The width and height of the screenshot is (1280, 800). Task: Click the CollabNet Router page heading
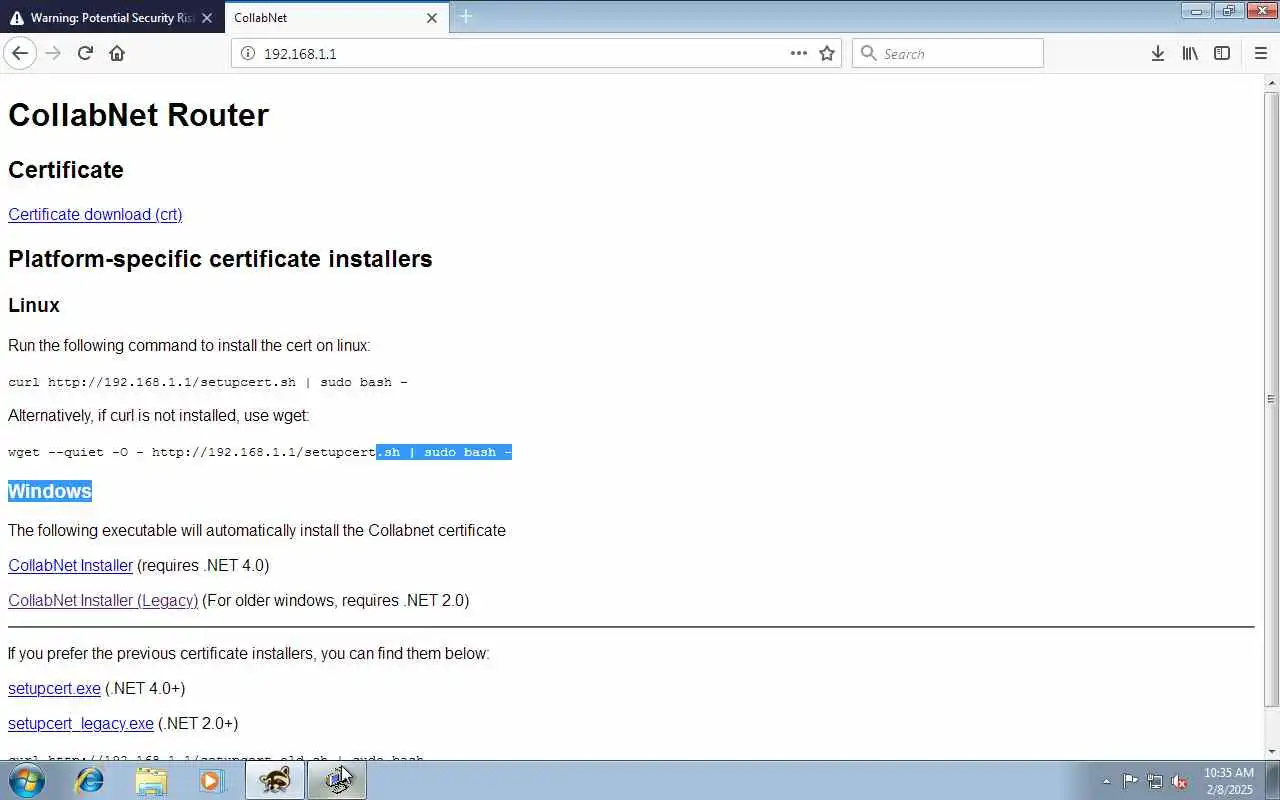[x=138, y=115]
